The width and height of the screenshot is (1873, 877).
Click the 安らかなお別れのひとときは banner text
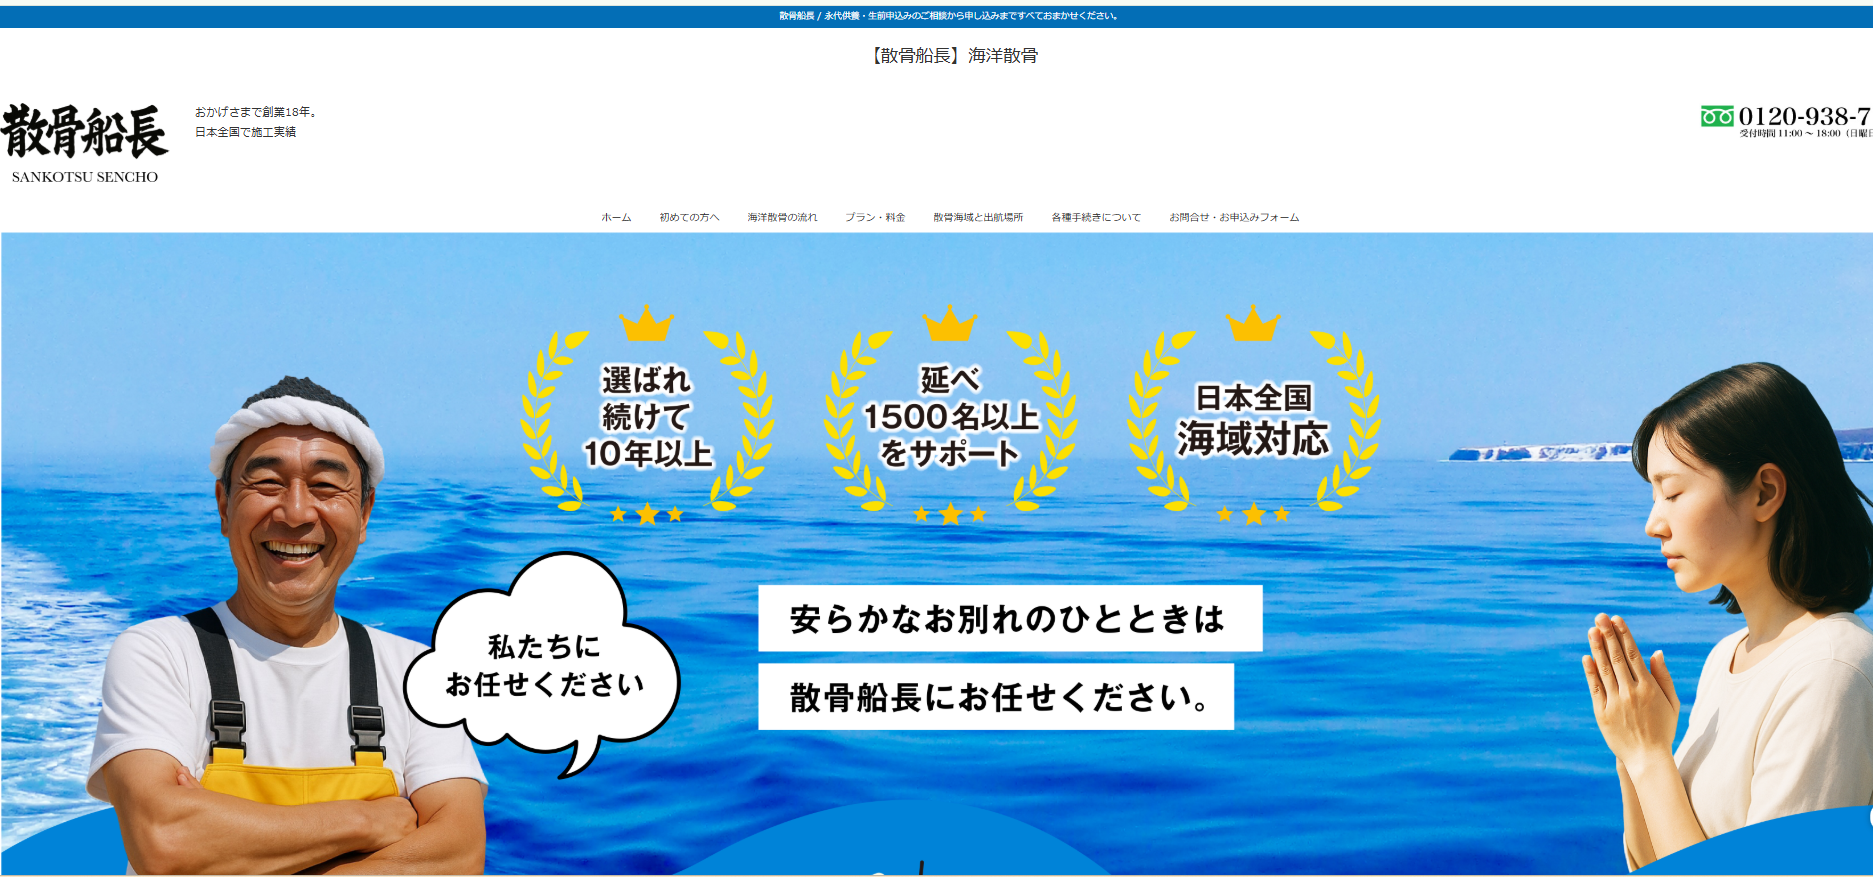tap(1009, 619)
